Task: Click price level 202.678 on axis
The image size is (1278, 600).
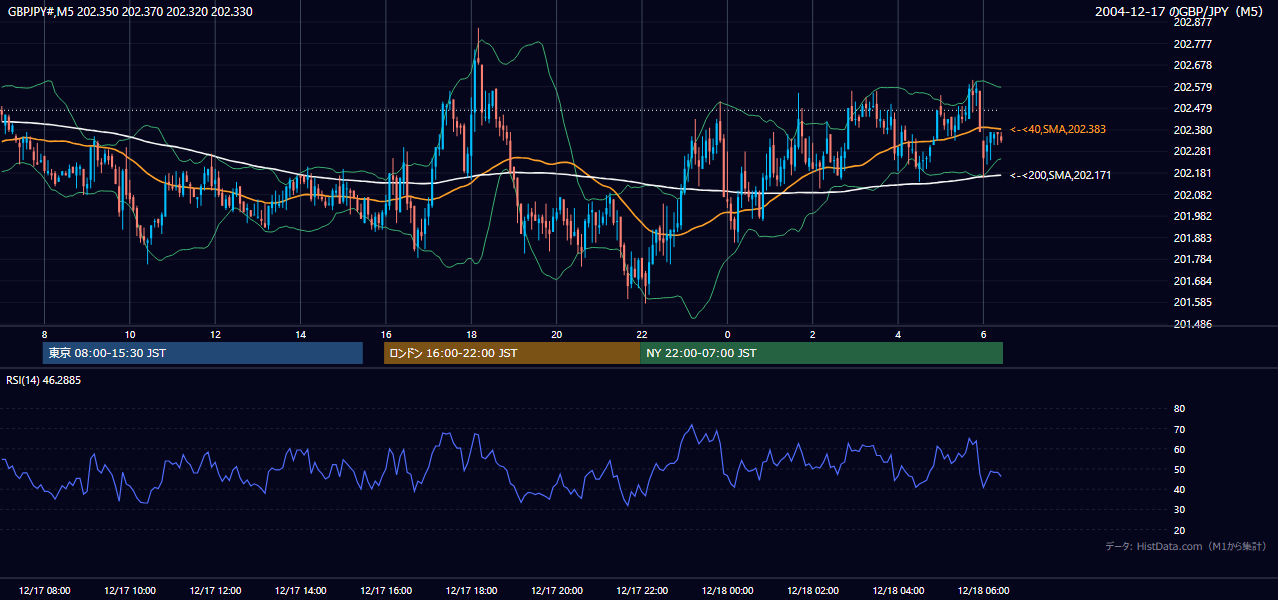Action: pos(1192,65)
